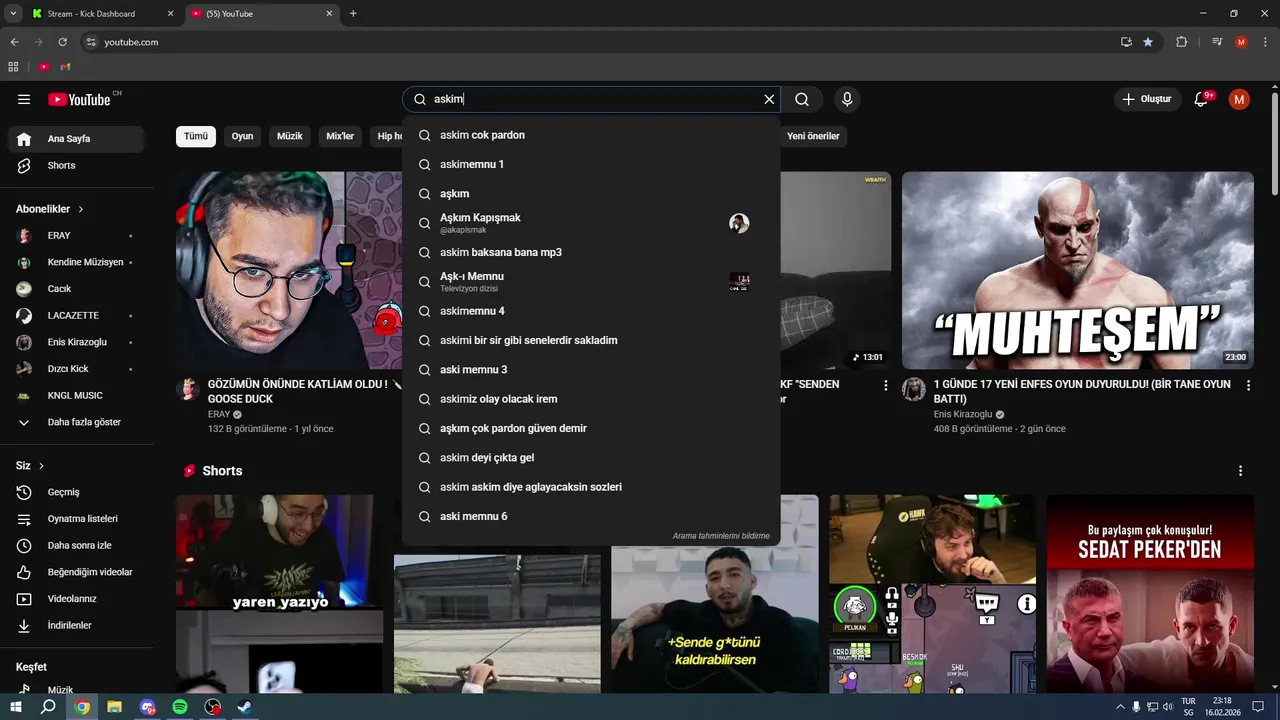
Task: Choose the Aşkım Kapışmak channel suggestion
Action: pyautogui.click(x=591, y=223)
